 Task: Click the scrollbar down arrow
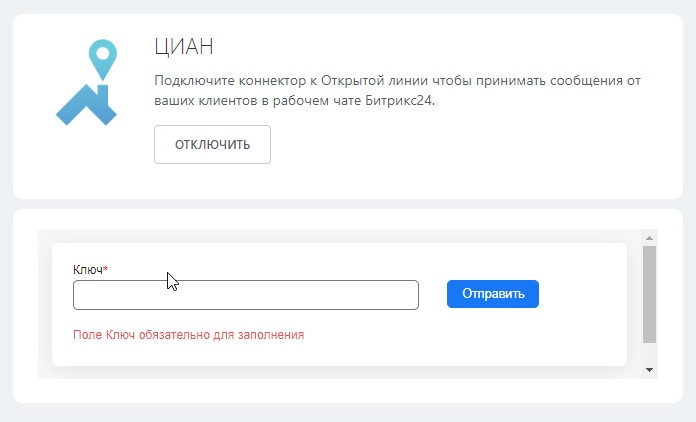tap(649, 370)
